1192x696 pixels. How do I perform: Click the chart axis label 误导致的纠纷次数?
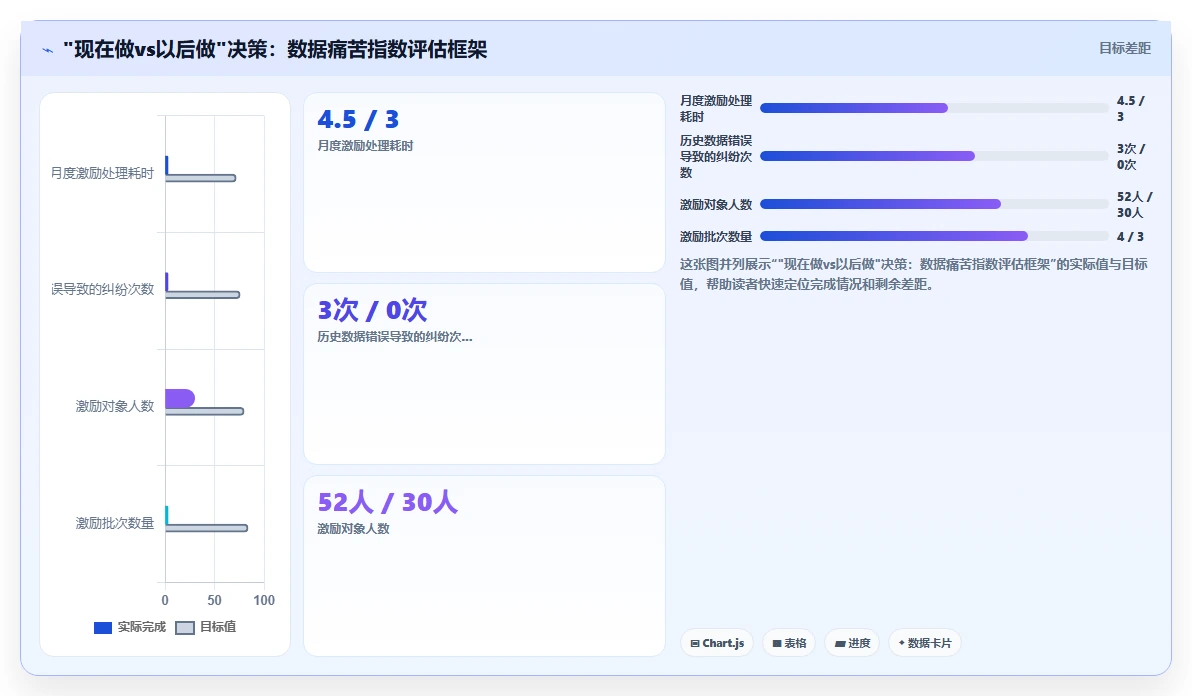103,289
